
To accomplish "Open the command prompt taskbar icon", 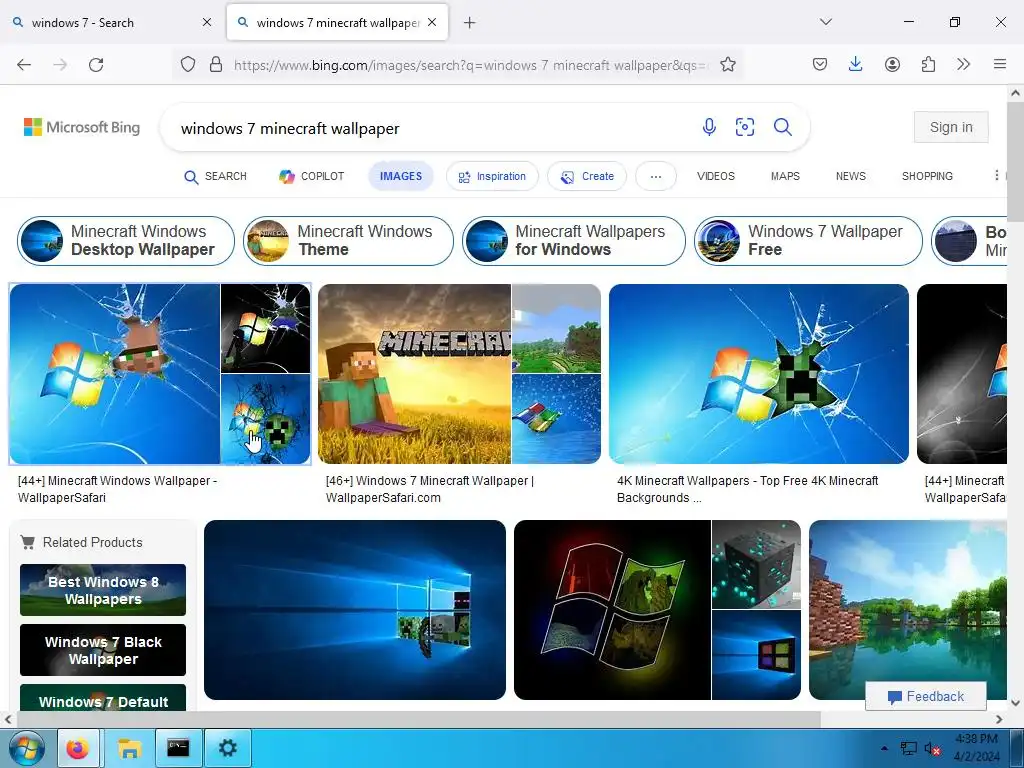I will click(x=178, y=748).
